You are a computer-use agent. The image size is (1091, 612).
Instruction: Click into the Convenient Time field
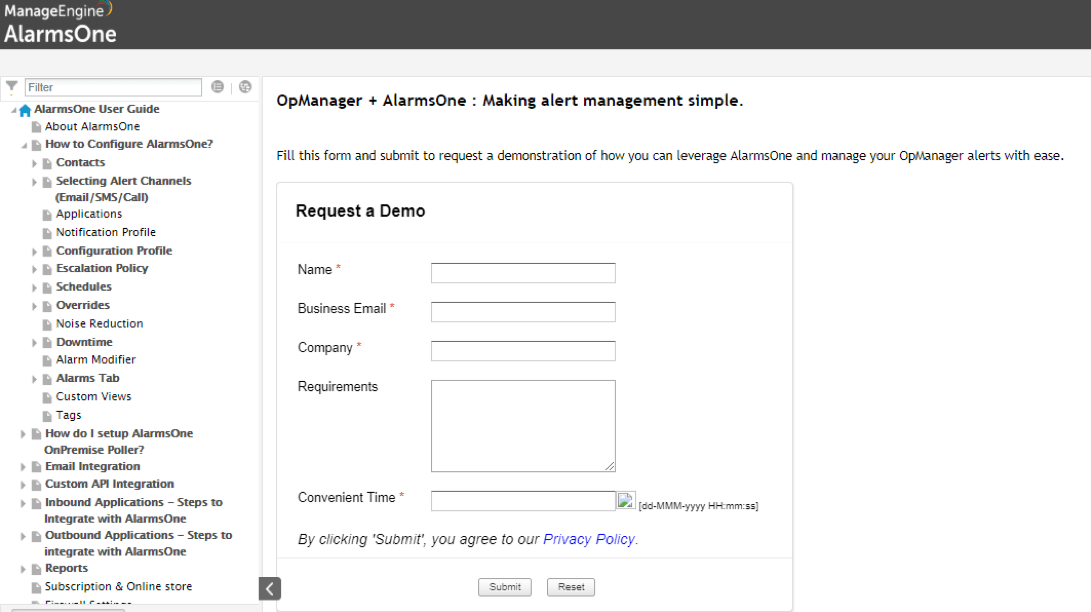coord(523,501)
